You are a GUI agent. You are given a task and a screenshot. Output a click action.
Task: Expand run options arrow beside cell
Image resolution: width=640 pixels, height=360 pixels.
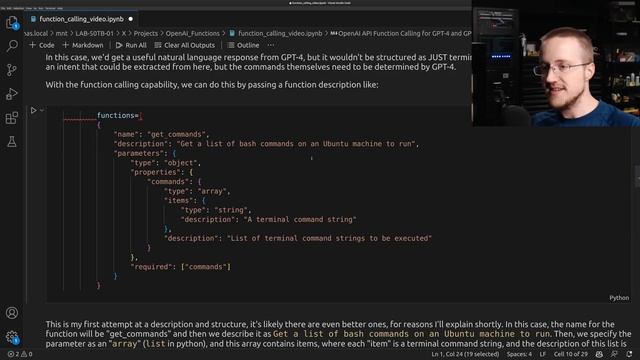pos(42,110)
